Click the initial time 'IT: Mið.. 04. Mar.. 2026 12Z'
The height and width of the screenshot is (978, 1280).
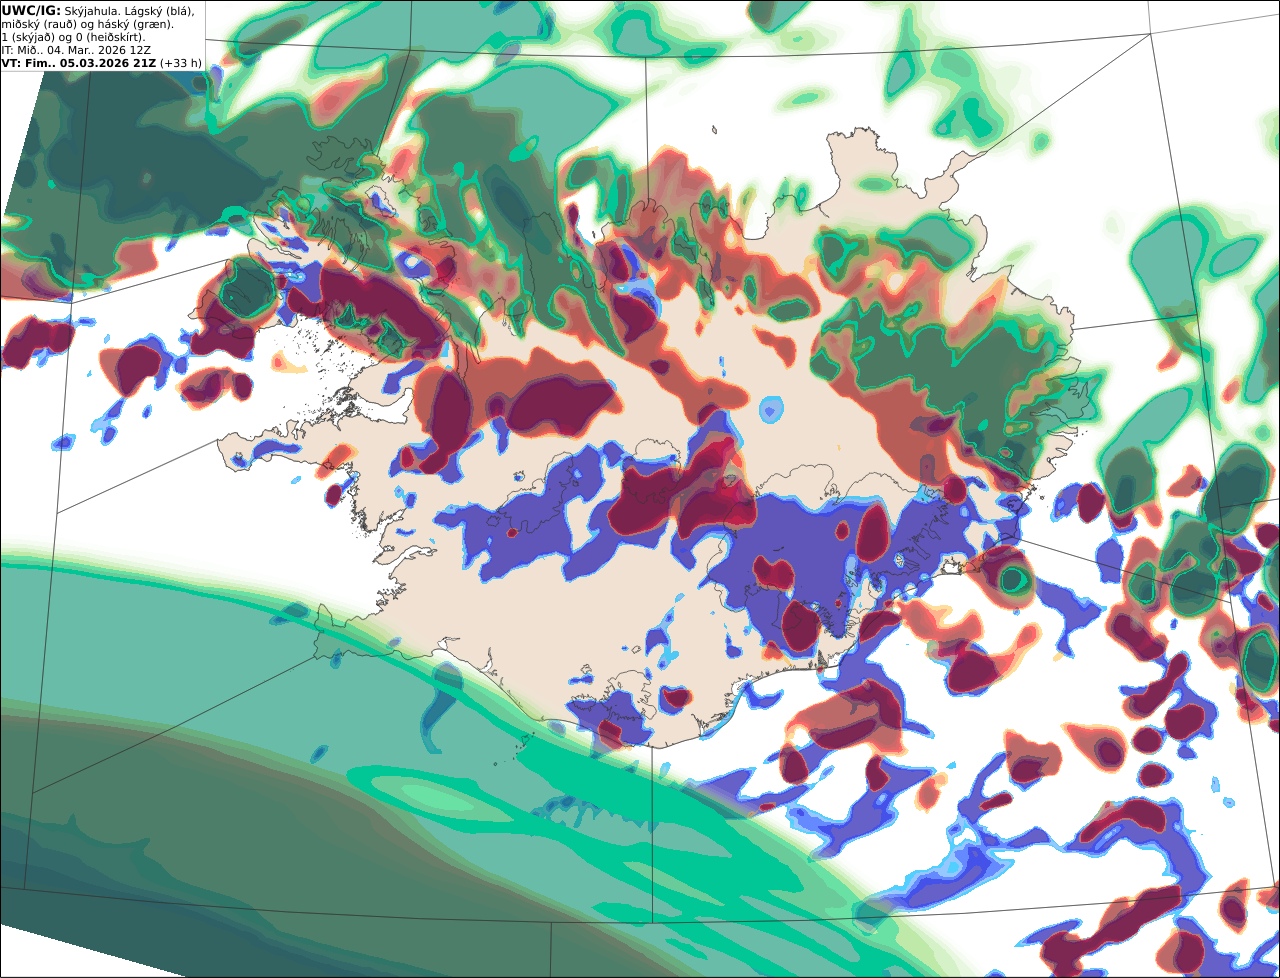(76, 49)
